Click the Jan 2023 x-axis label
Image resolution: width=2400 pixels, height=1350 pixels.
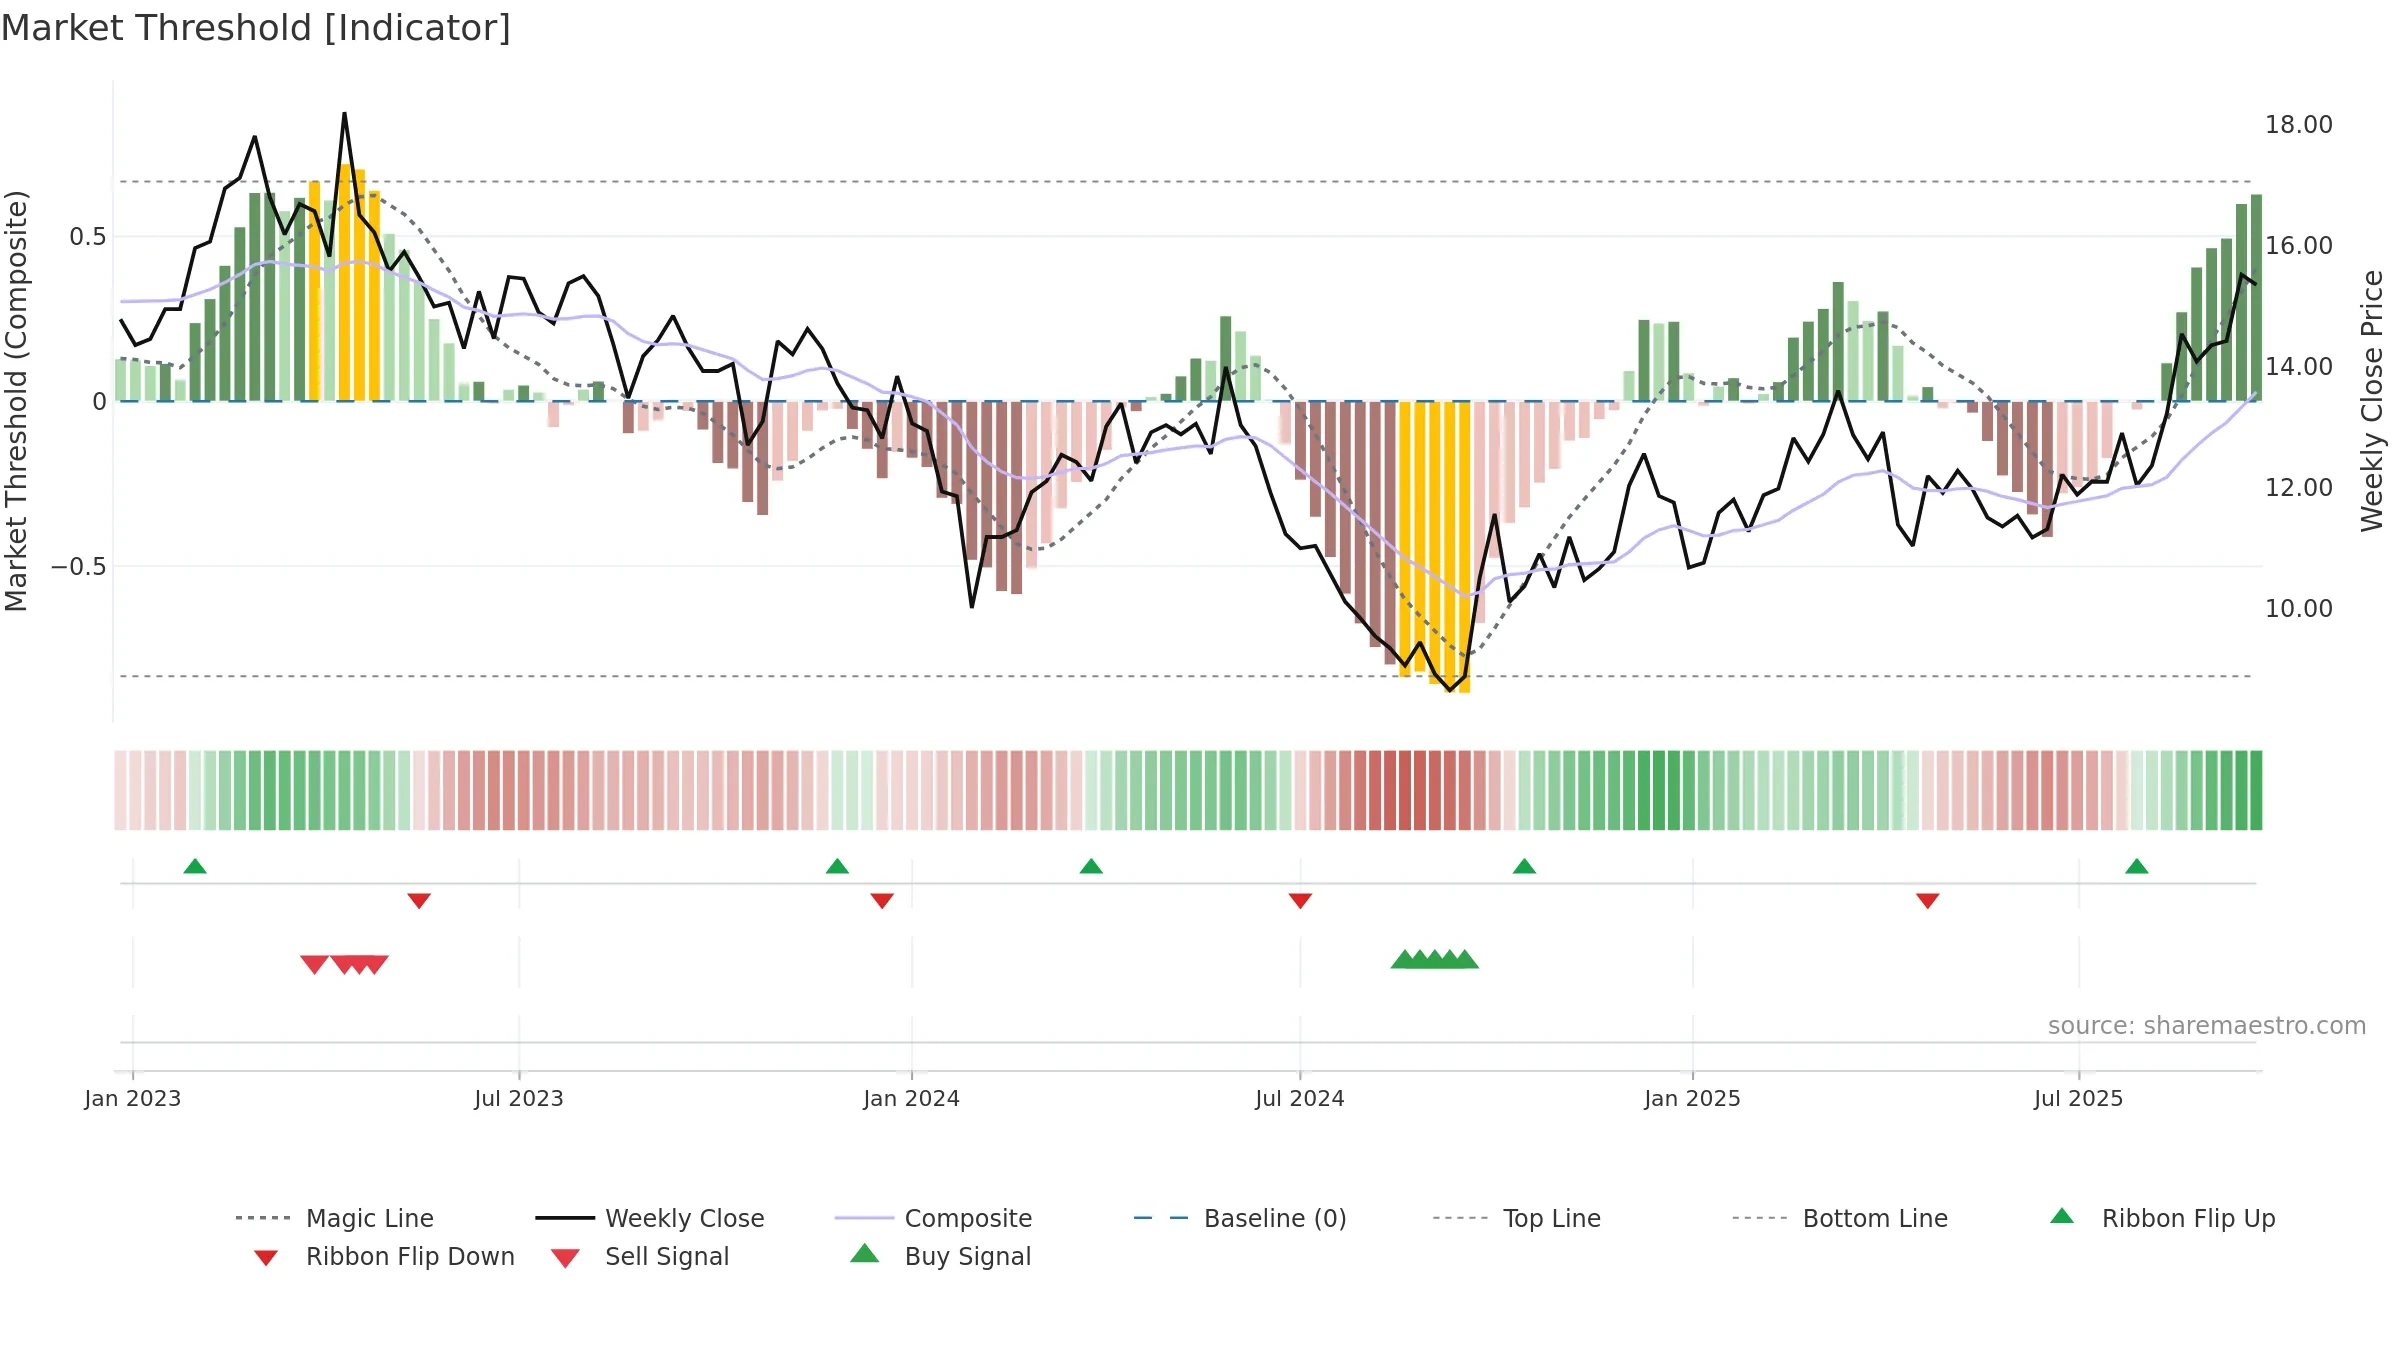133,1099
